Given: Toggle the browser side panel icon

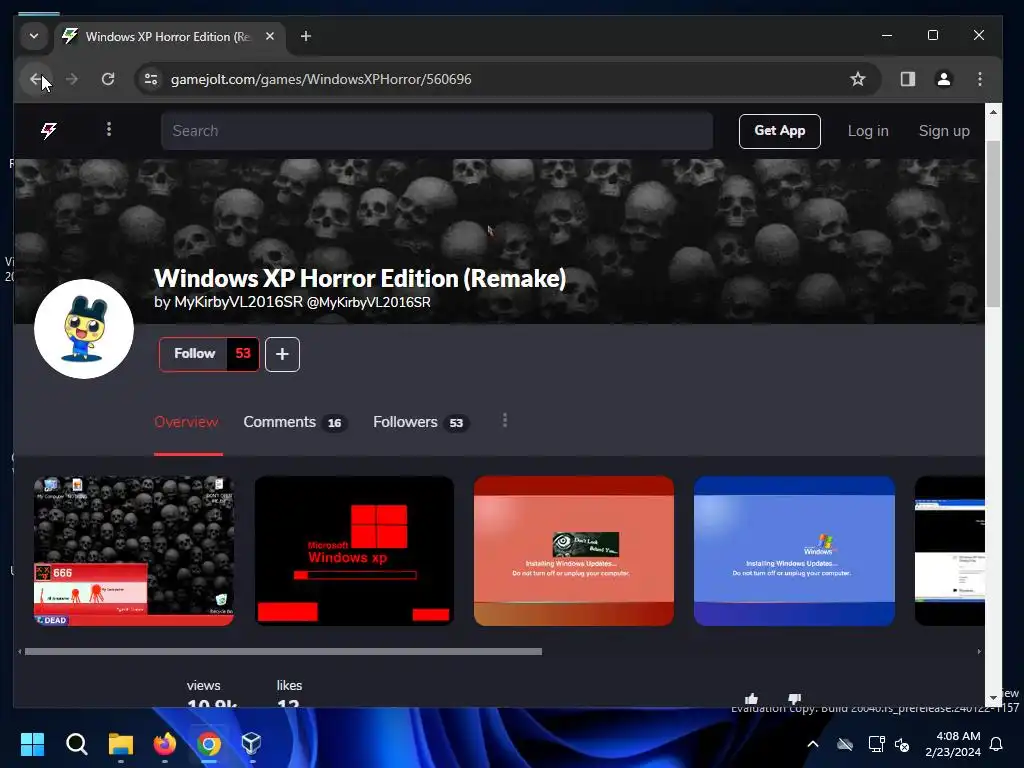Looking at the screenshot, I should tap(908, 79).
